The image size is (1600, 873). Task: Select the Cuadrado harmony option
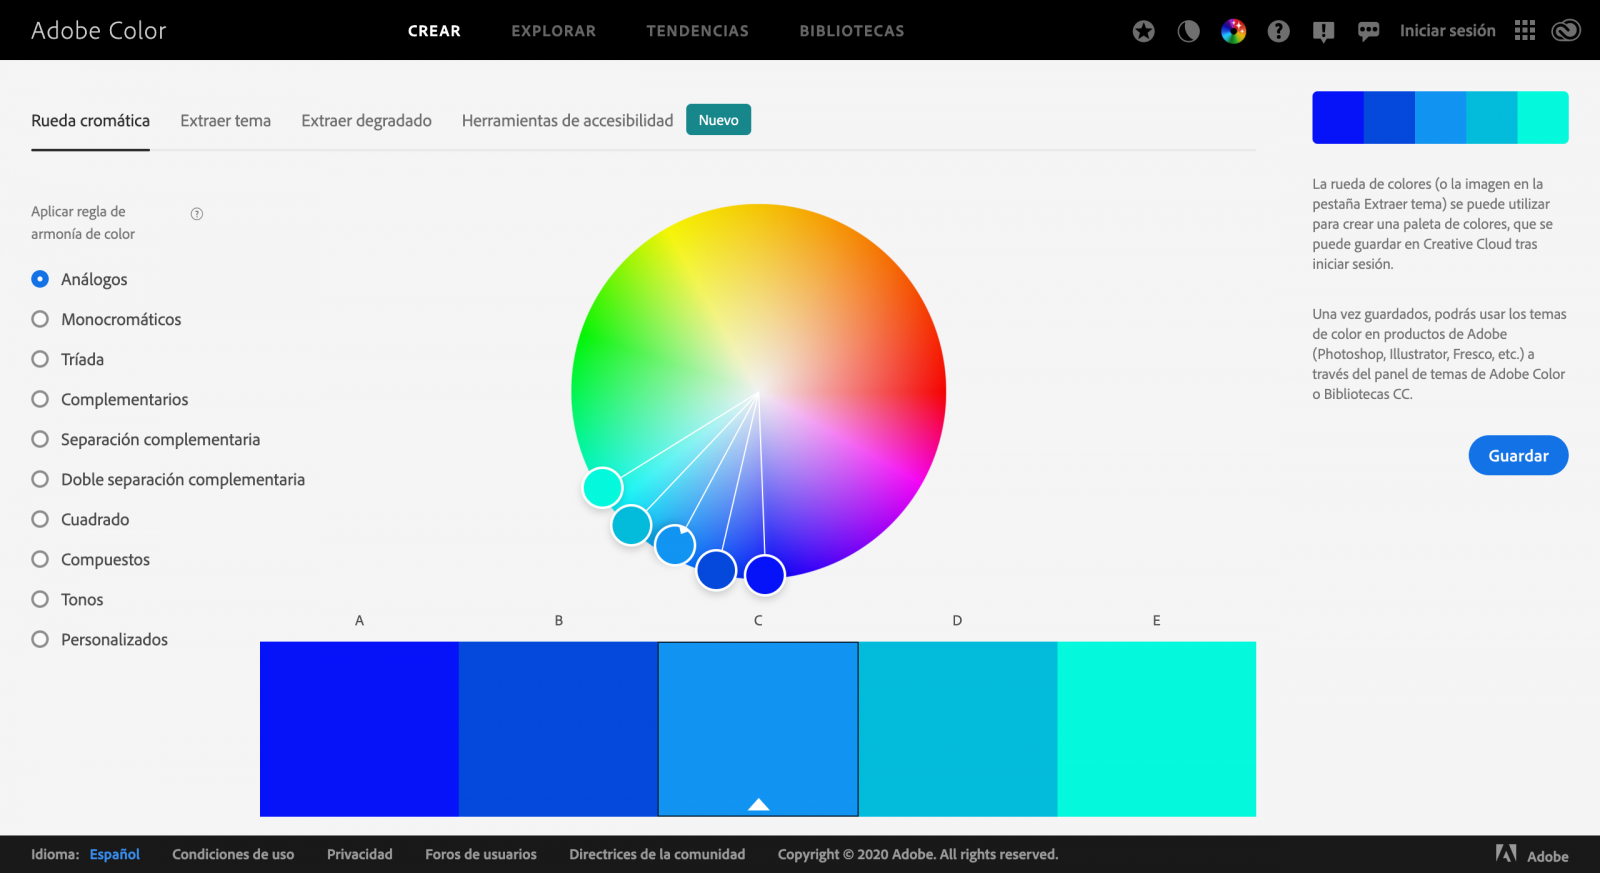(40, 519)
